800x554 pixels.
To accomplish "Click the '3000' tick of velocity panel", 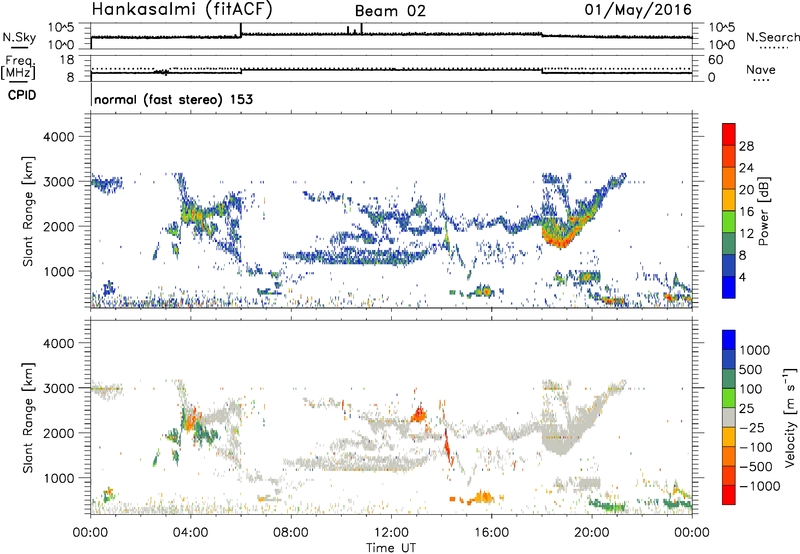I will point(59,388).
